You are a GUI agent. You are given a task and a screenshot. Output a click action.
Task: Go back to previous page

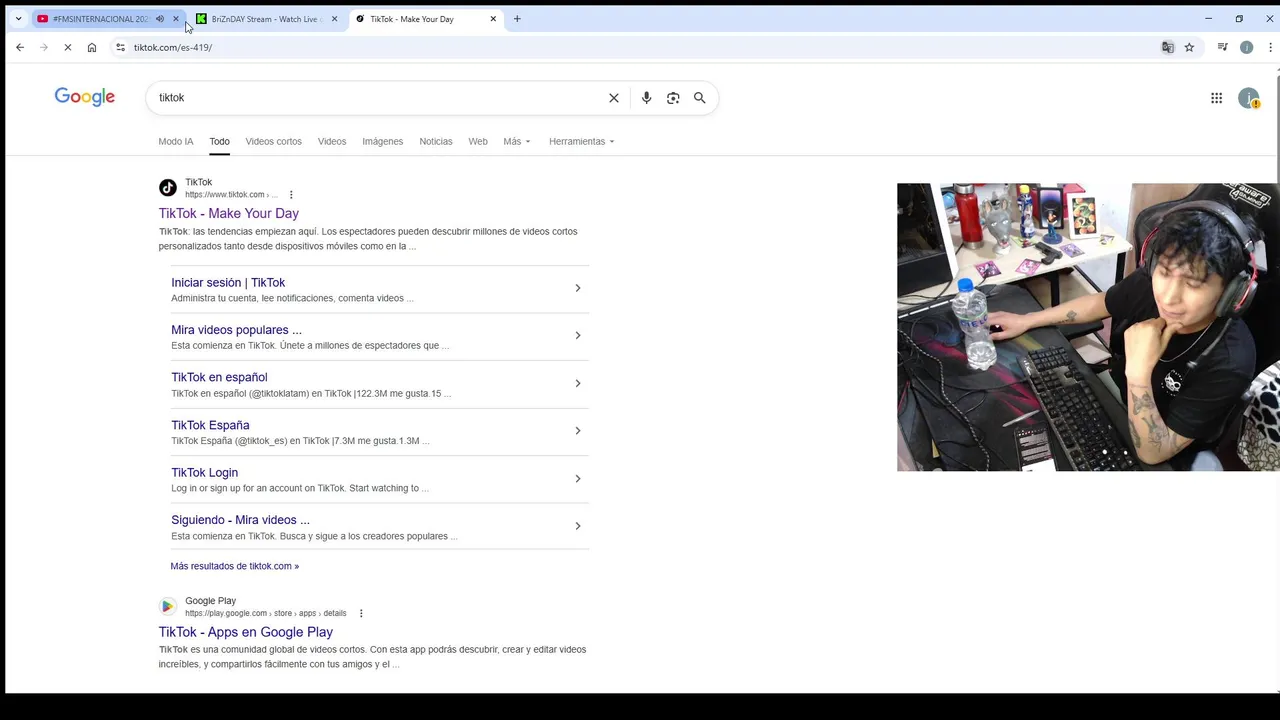click(x=20, y=47)
